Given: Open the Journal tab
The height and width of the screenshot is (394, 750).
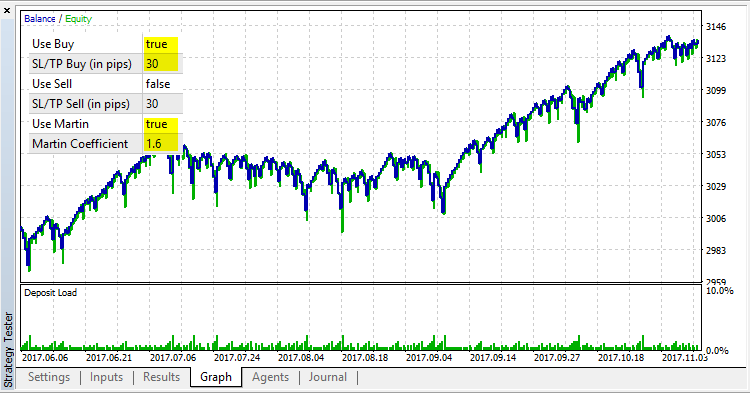Looking at the screenshot, I should pyautogui.click(x=328, y=377).
